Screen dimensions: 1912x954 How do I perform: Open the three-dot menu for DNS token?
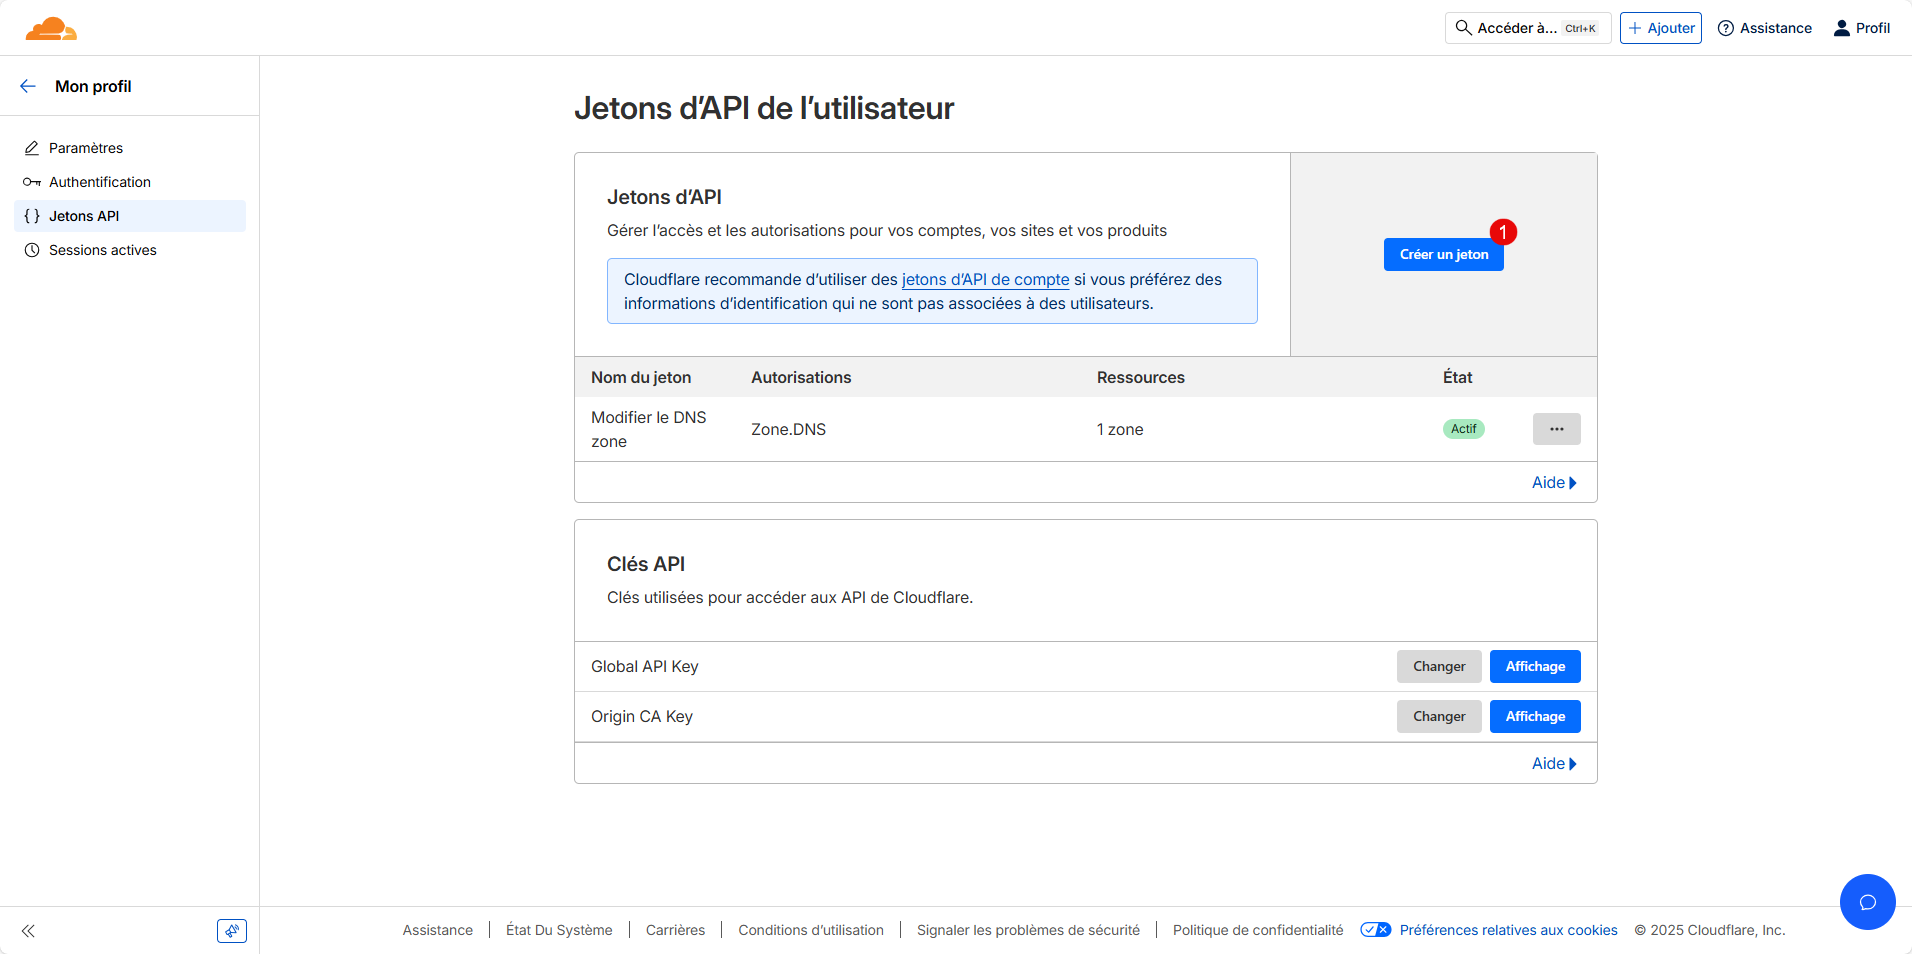[x=1556, y=429]
